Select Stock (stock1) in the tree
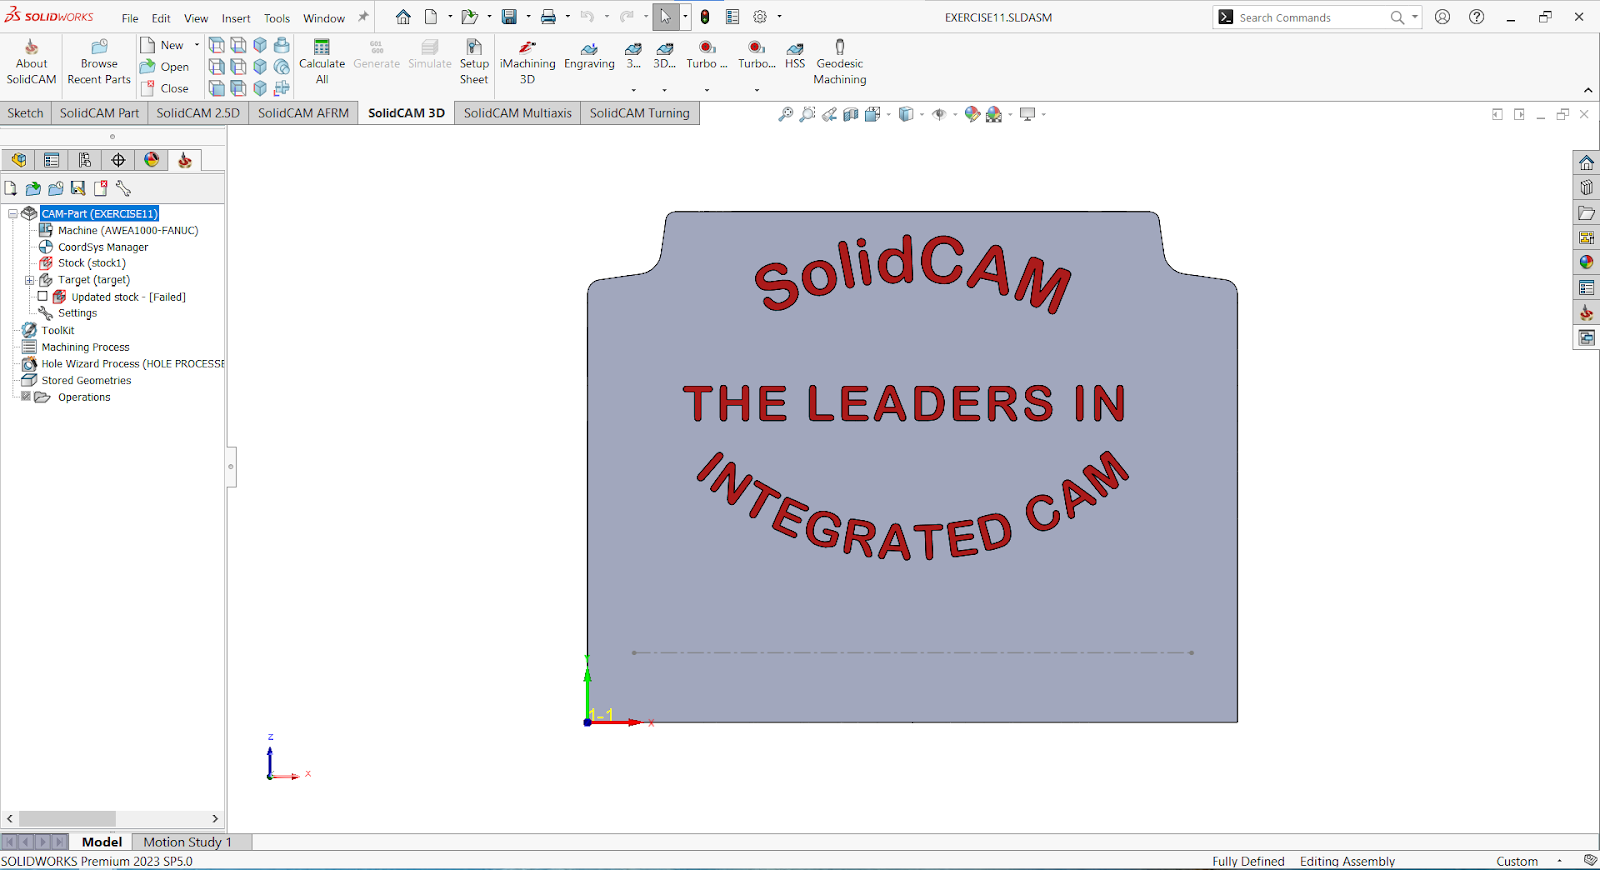 [x=92, y=263]
